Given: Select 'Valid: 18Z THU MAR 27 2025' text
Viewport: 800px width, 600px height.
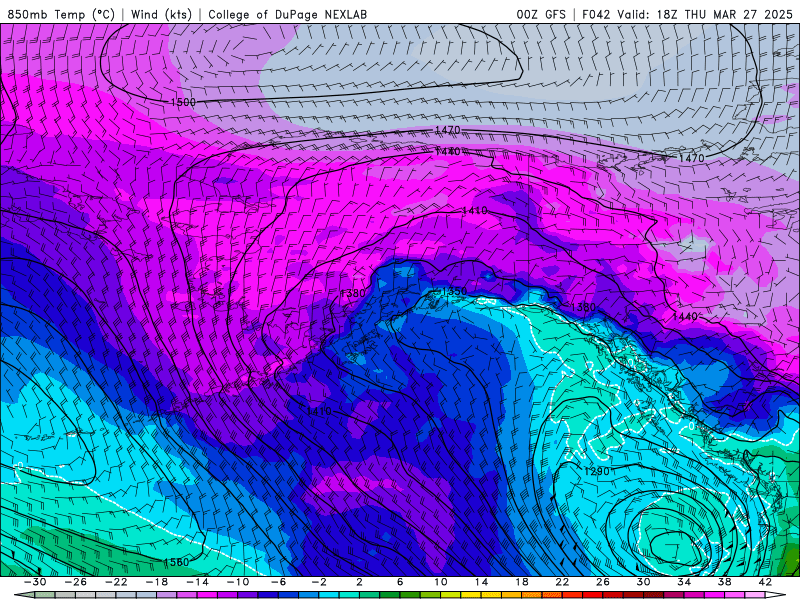Looking at the screenshot, I should pyautogui.click(x=705, y=14).
